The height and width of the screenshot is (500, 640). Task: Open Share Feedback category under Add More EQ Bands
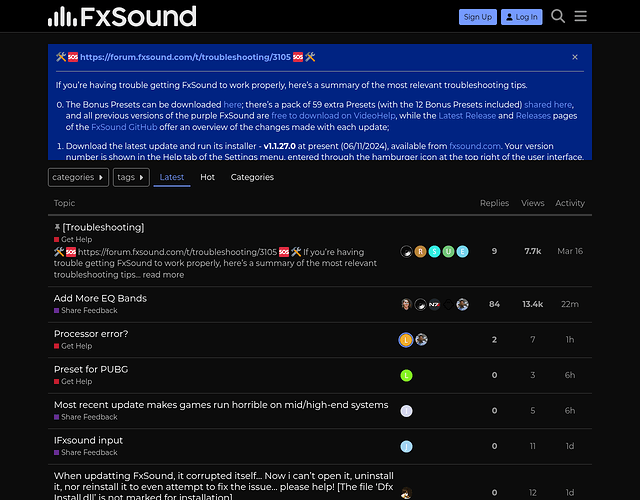point(86,311)
